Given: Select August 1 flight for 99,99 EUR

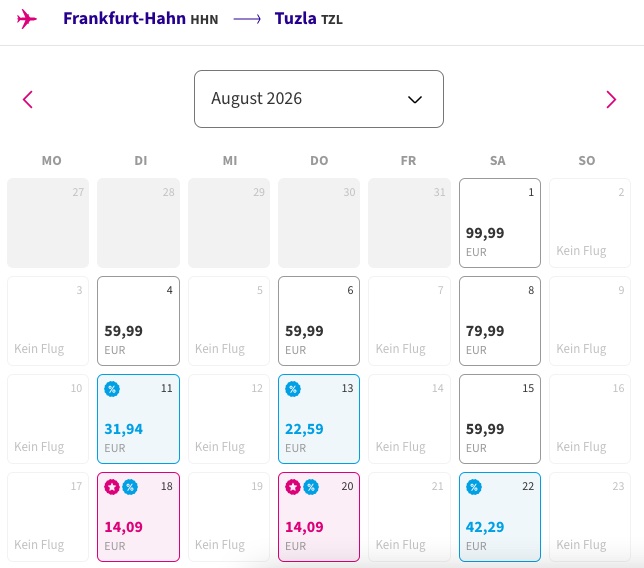Looking at the screenshot, I should 500,223.
